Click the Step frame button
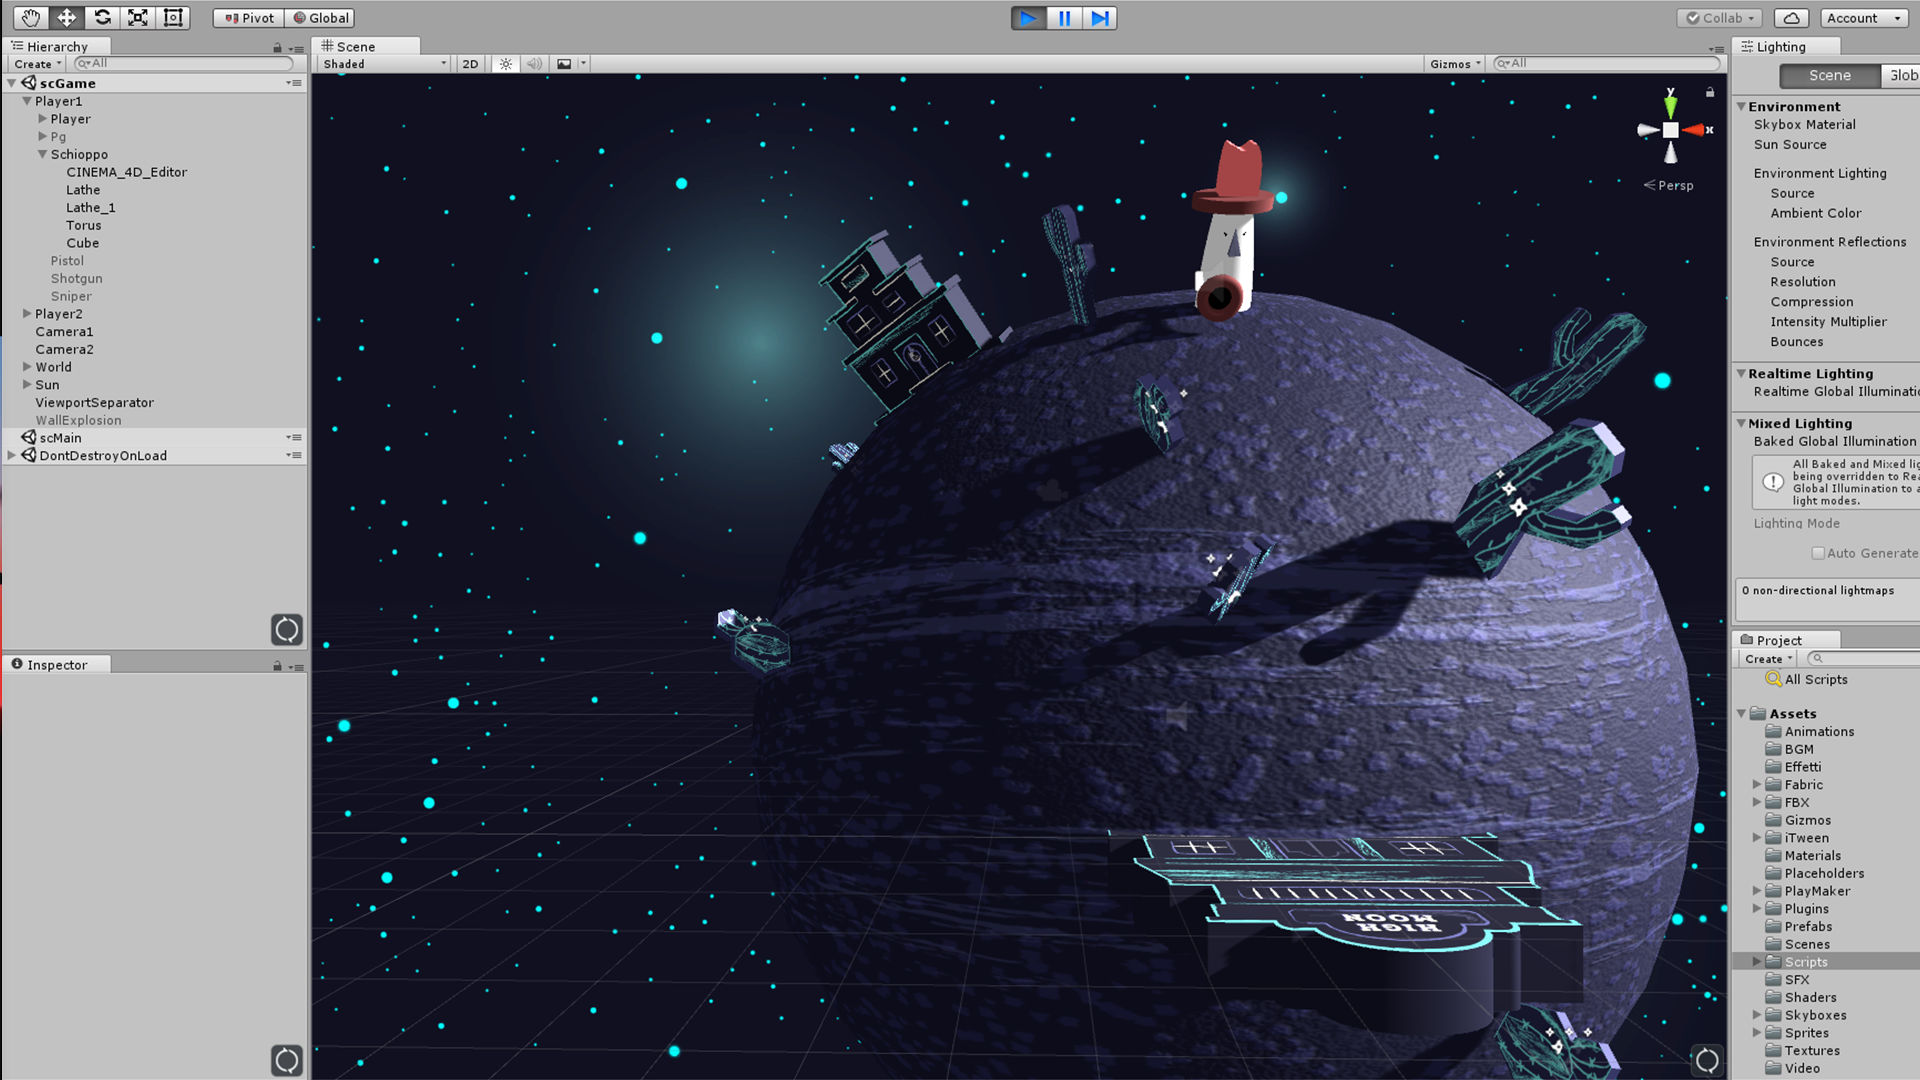Screen dimensions: 1920x1080 (x=1100, y=18)
